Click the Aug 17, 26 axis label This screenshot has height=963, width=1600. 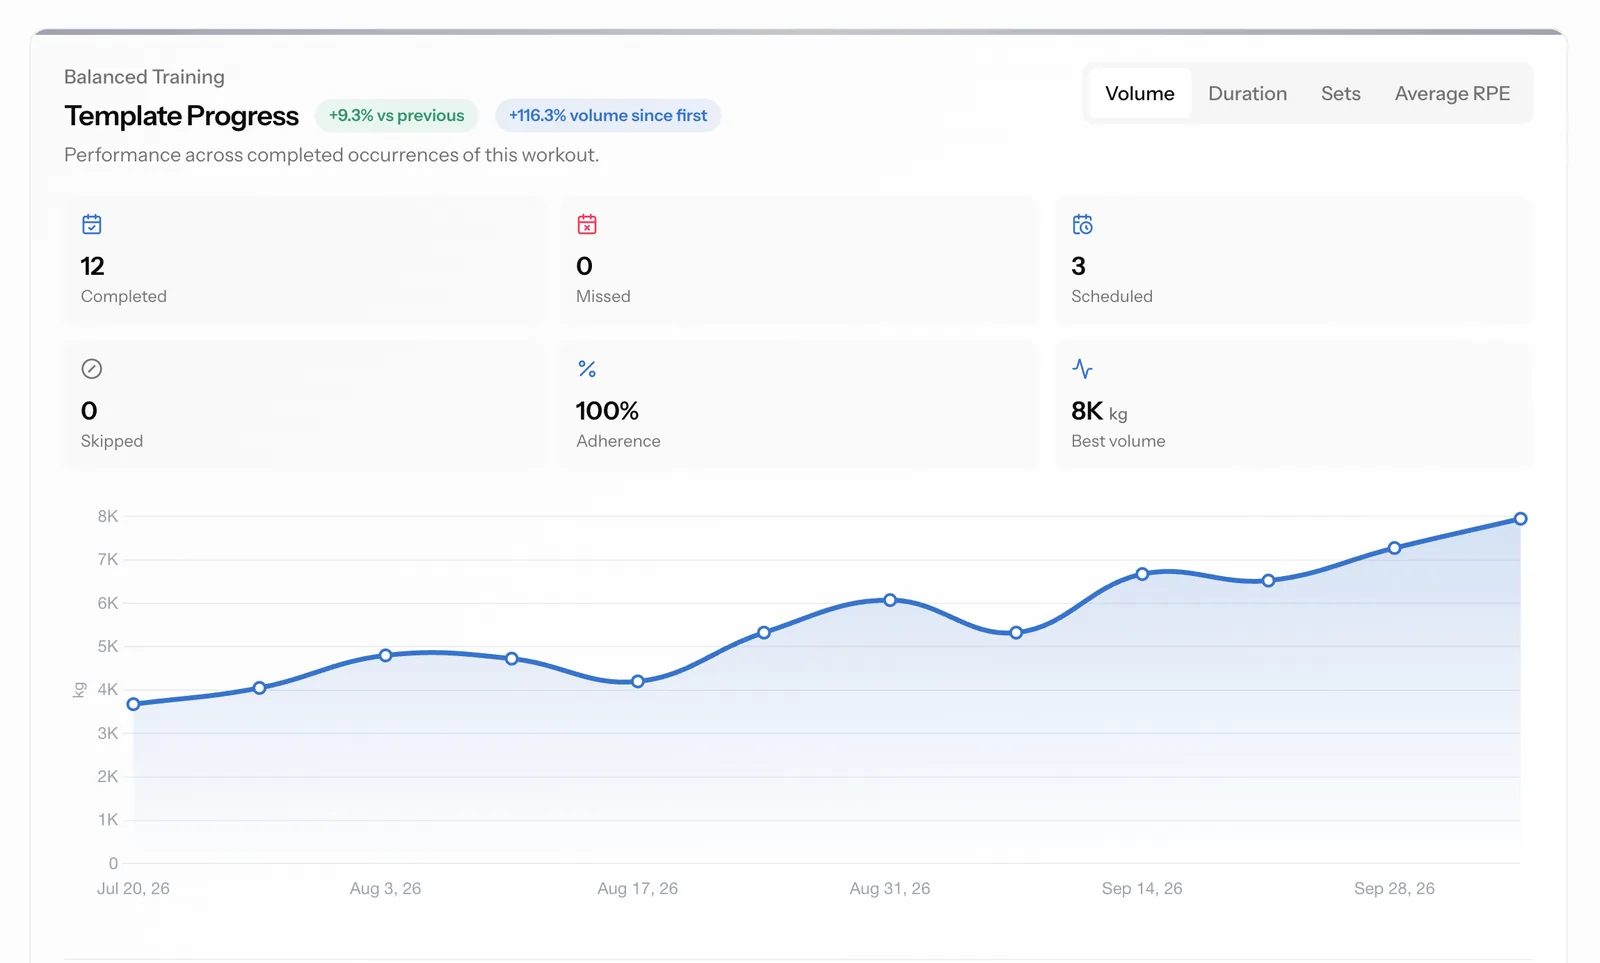point(638,888)
